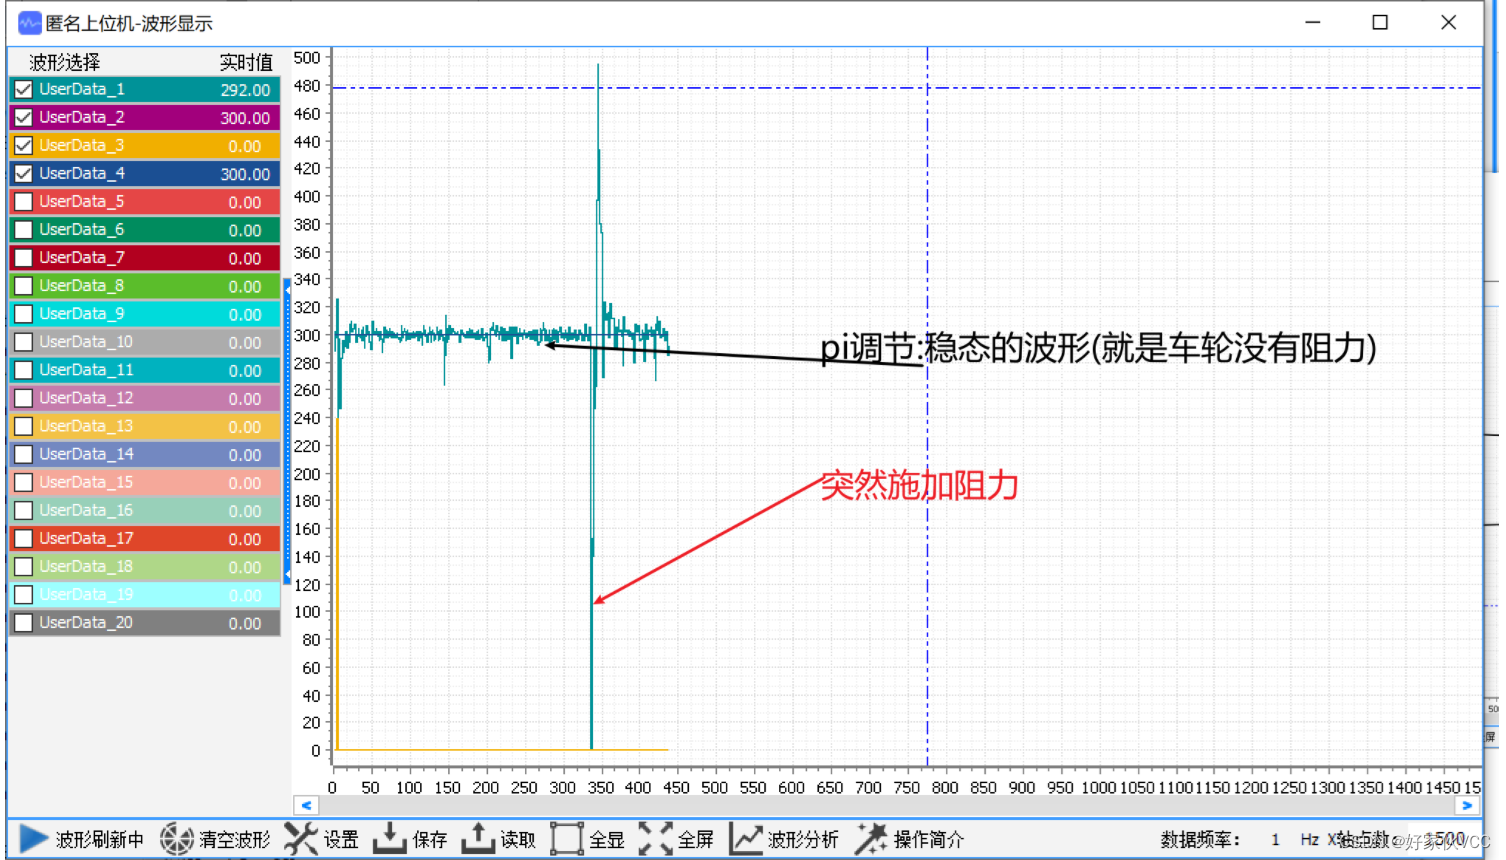This screenshot has height=860, width=1506.
Task: Open the 波形分析 waveform analysis tool
Action: (x=780, y=840)
